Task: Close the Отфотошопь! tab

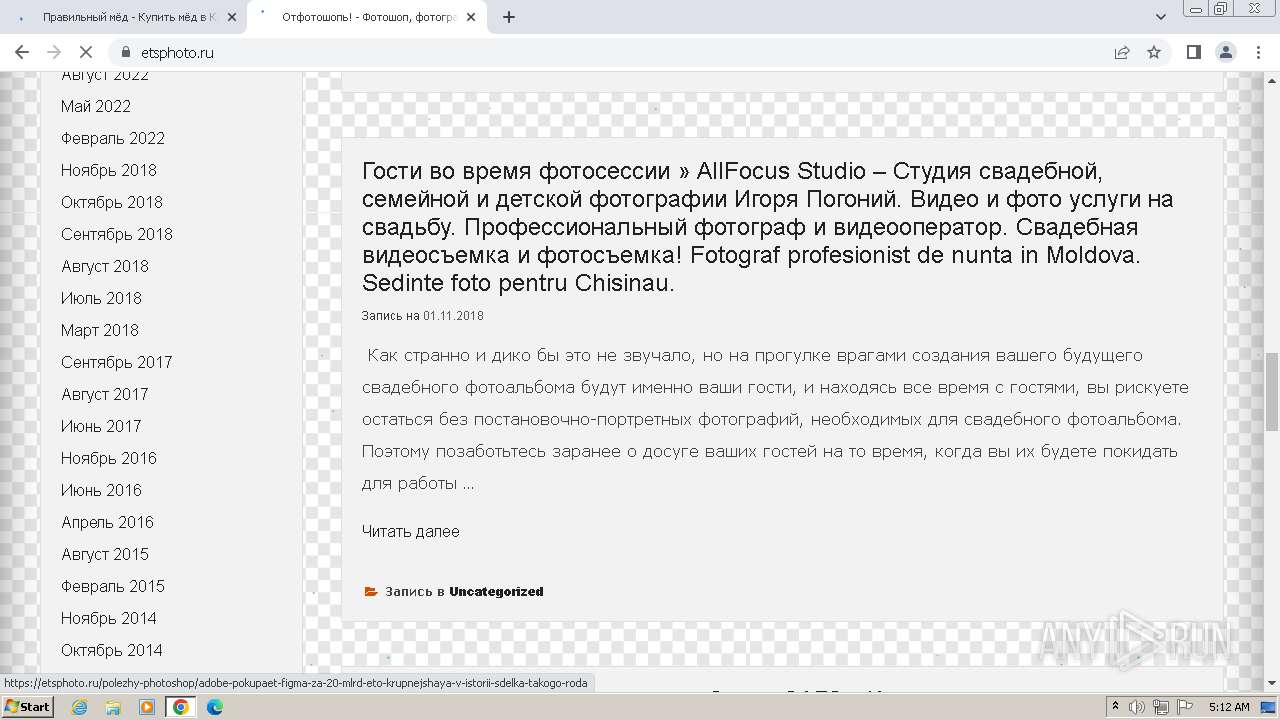Action: [471, 17]
